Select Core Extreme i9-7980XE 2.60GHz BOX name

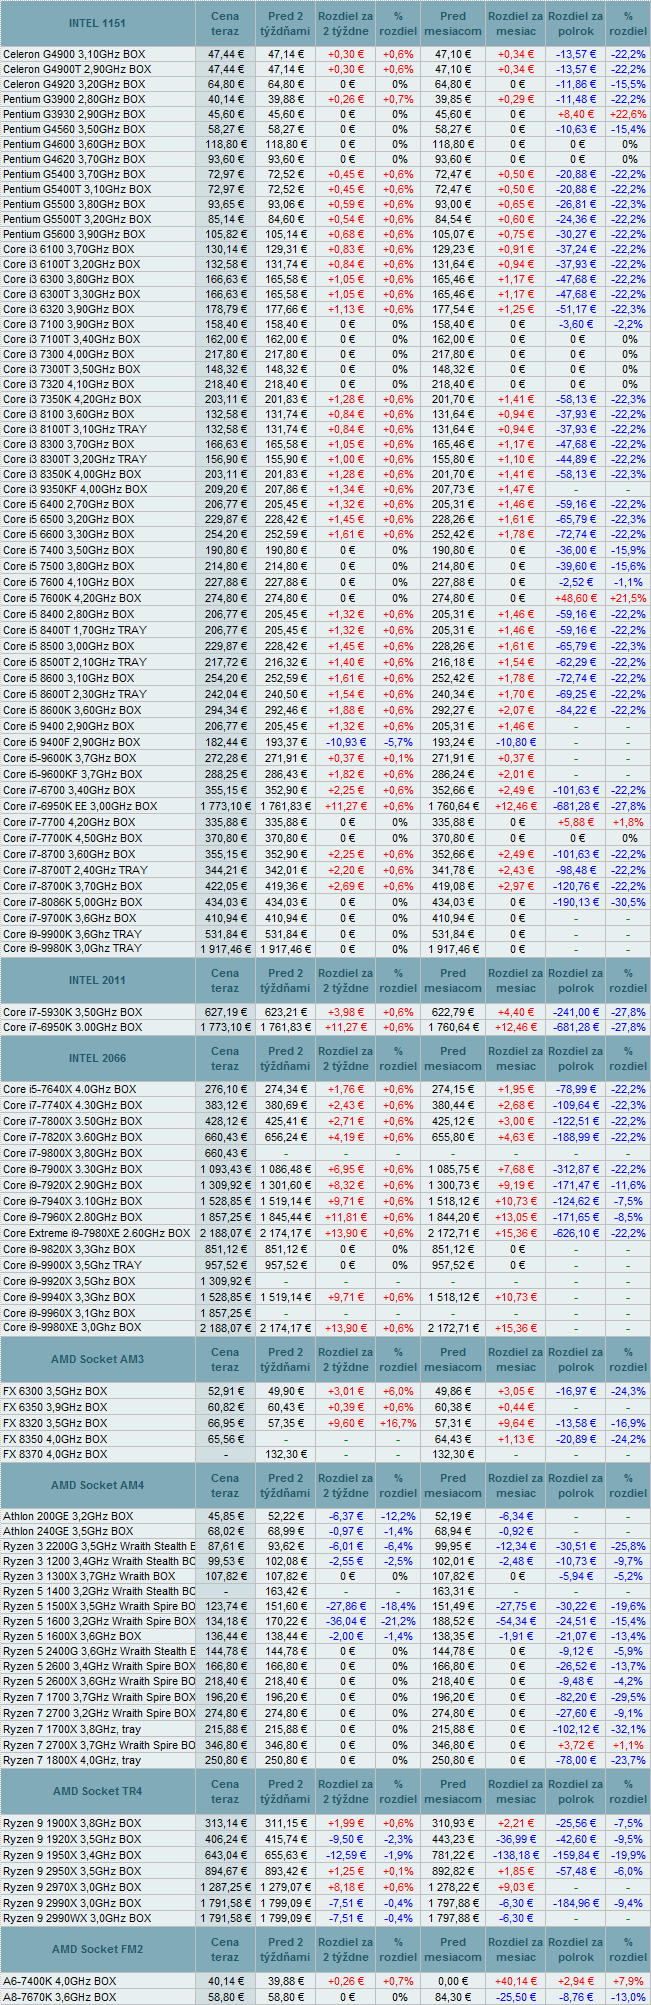click(96, 1233)
